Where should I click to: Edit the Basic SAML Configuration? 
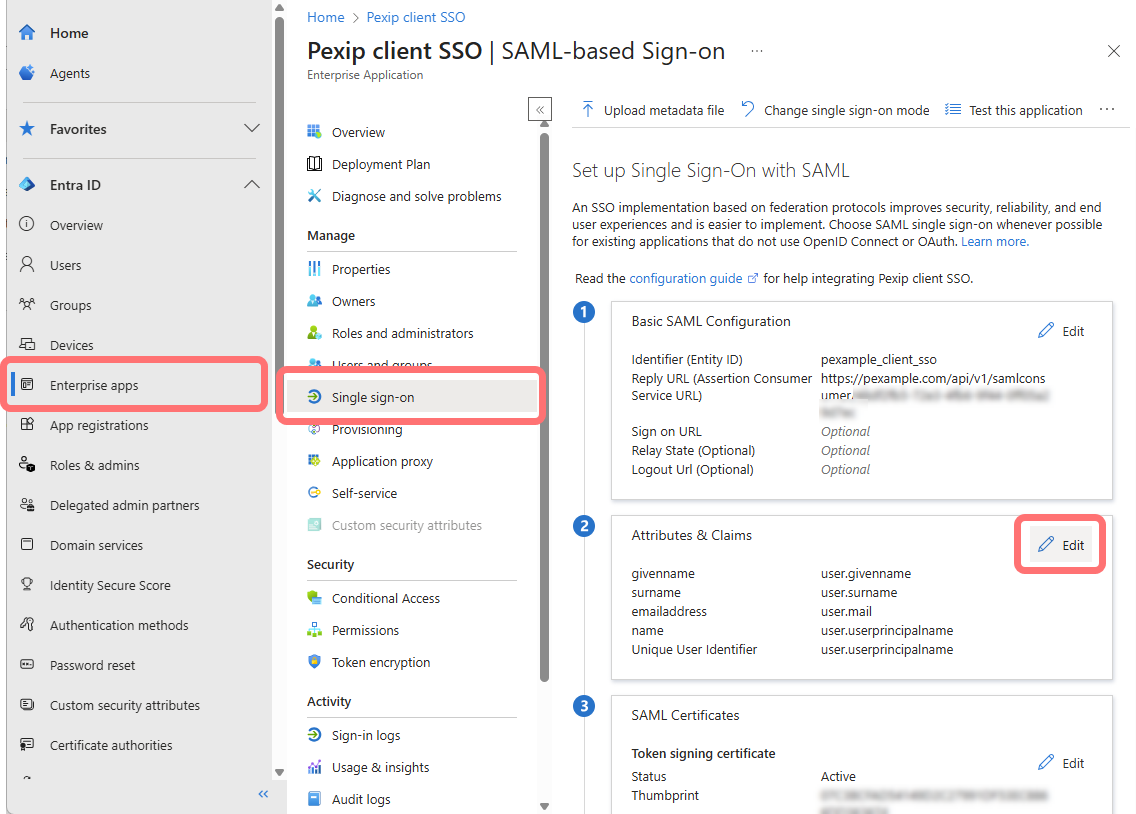(1061, 331)
